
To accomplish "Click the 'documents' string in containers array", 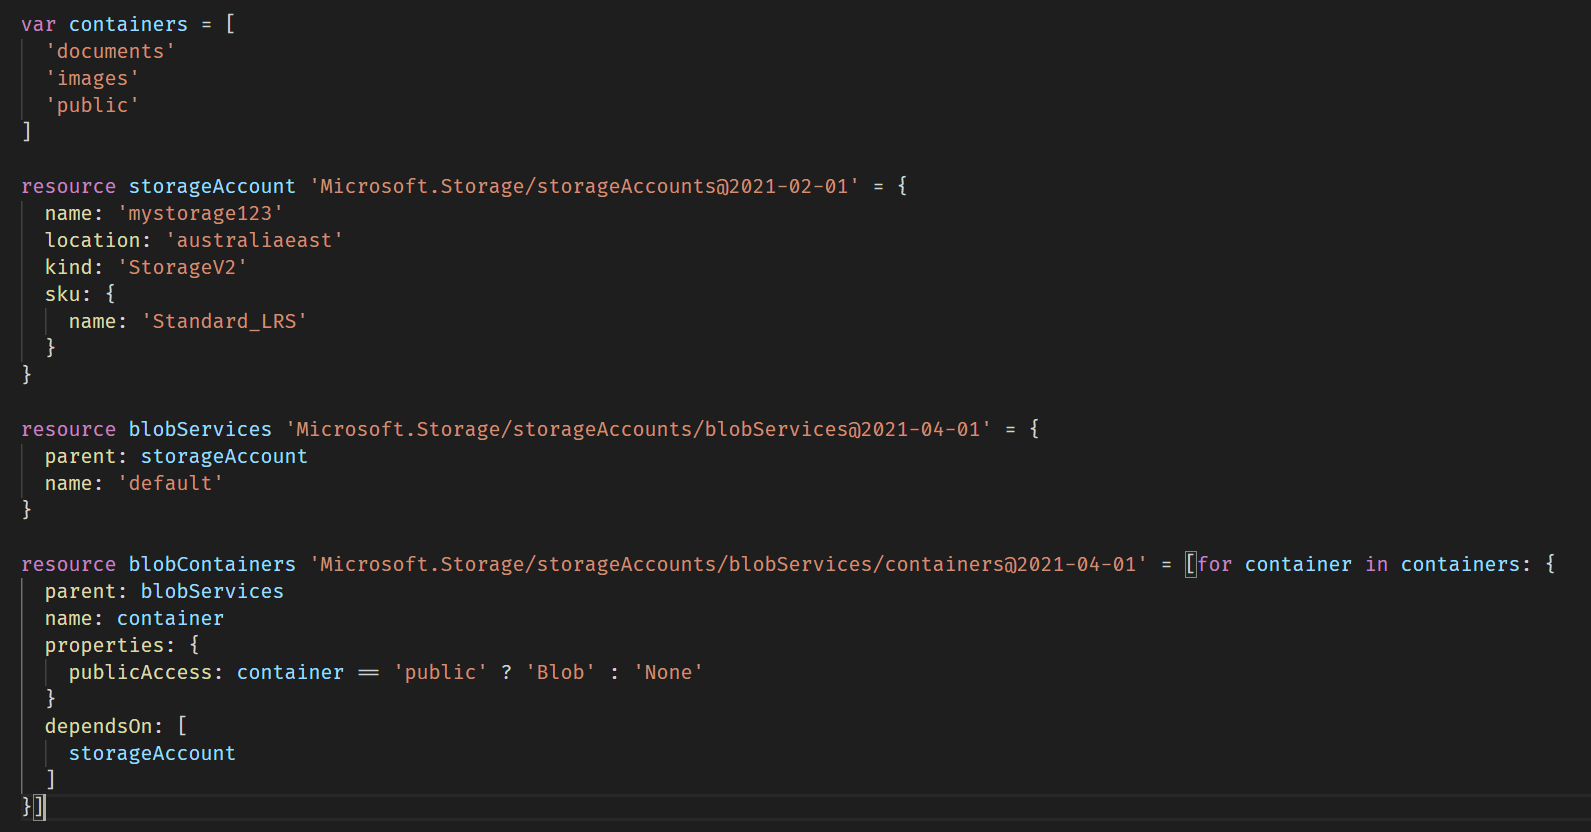I will 110,51.
